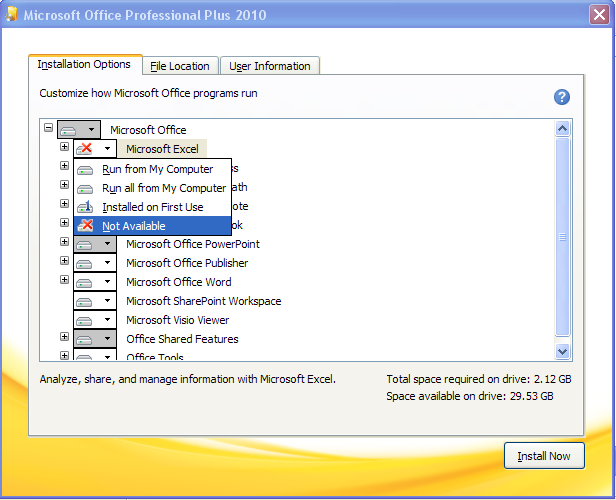Open install-state dropdown for Microsoft Excel
The image size is (616, 500).
pos(95,149)
